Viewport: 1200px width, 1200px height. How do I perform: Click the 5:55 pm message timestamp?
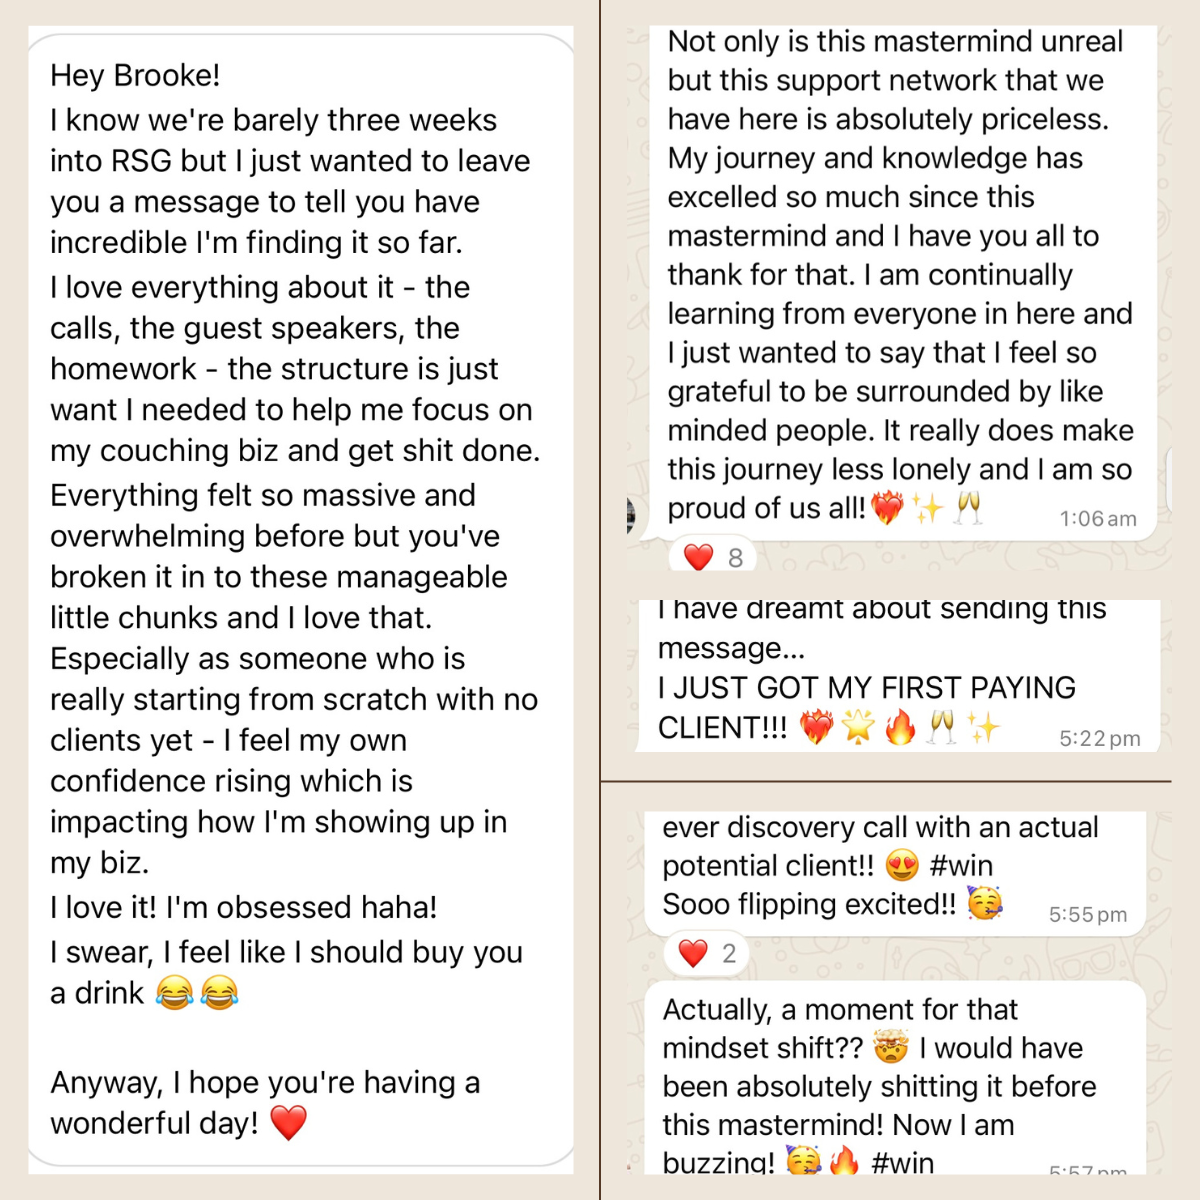(1087, 915)
